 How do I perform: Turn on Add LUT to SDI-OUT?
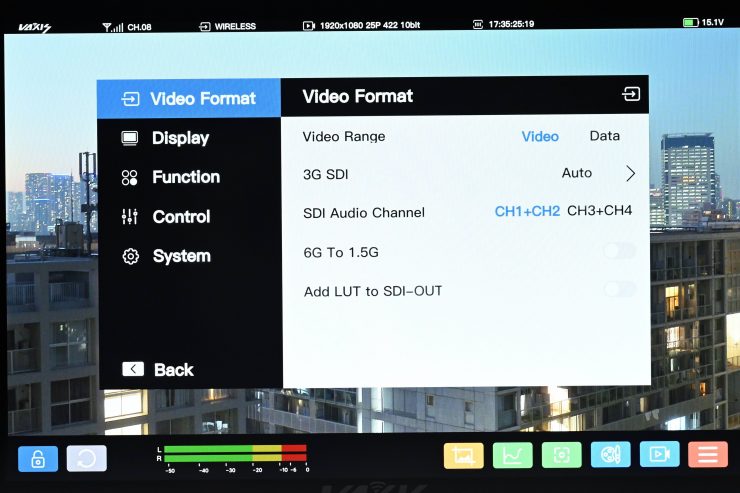[x=619, y=290]
